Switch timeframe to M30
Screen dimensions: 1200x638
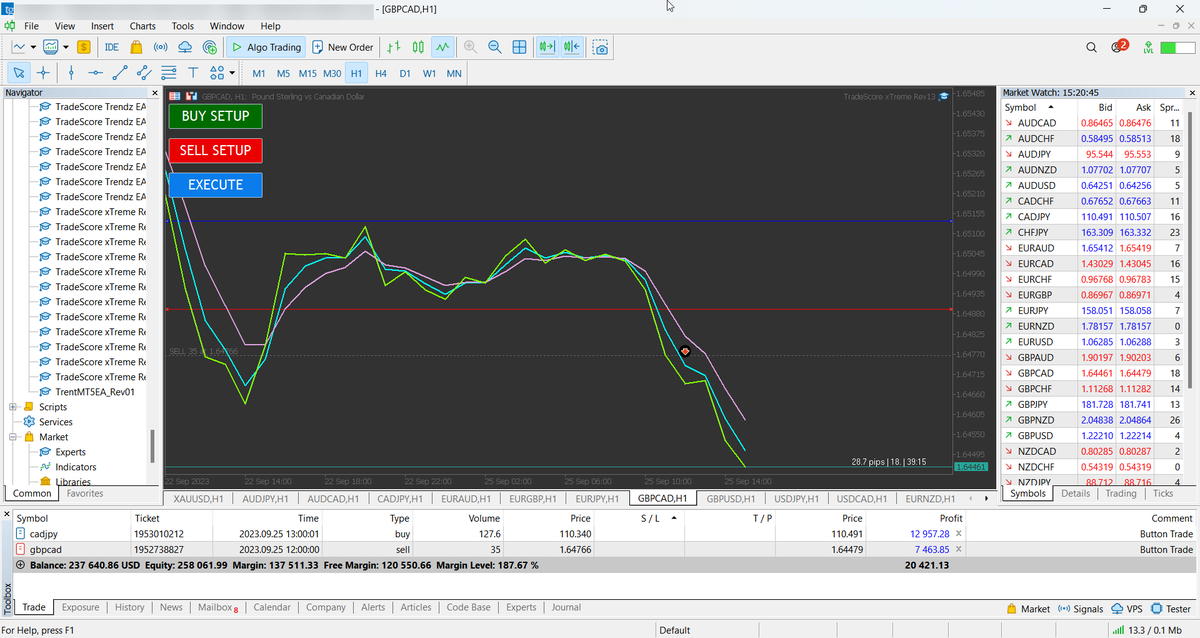coord(332,73)
